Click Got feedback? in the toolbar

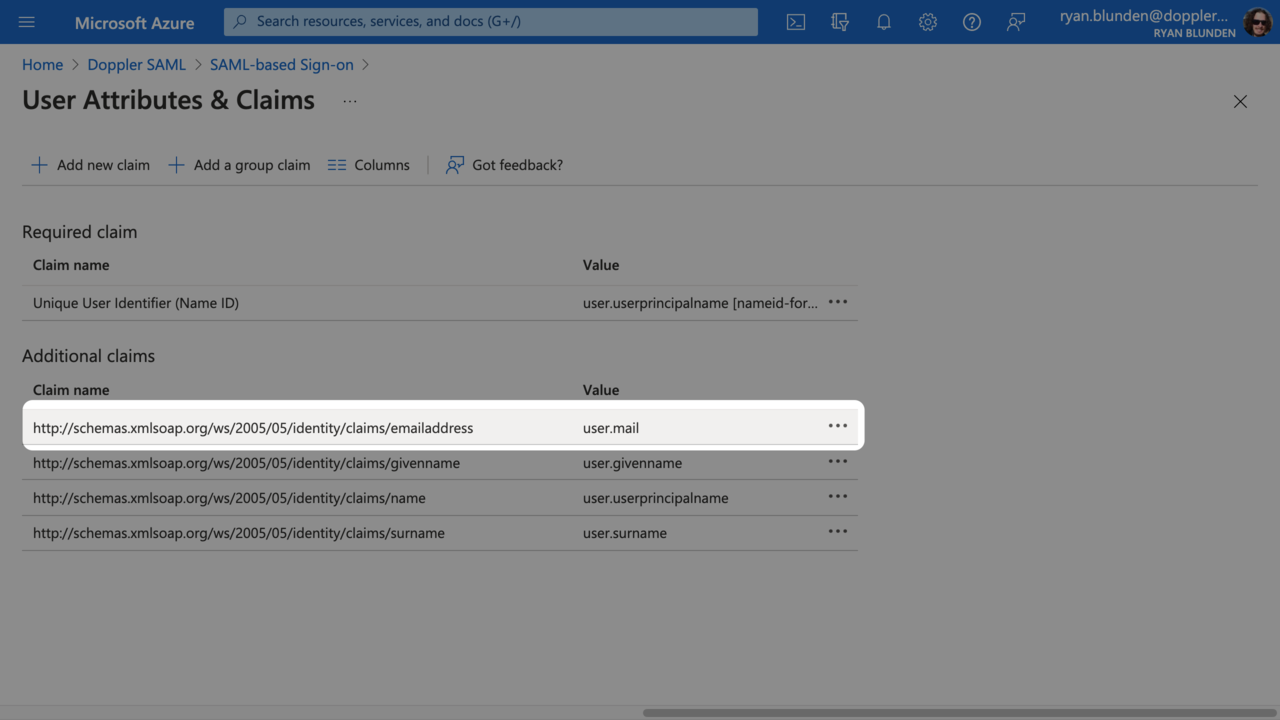pyautogui.click(x=504, y=165)
